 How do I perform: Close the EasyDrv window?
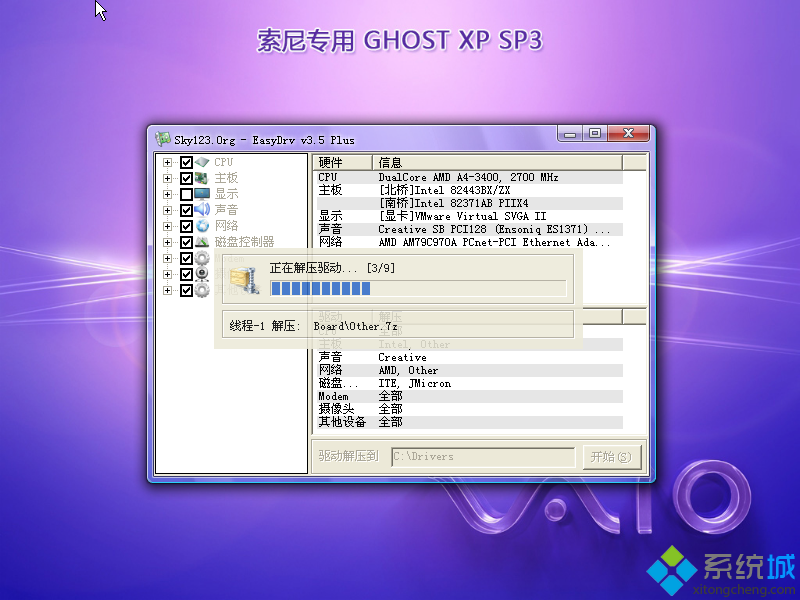coord(629,134)
